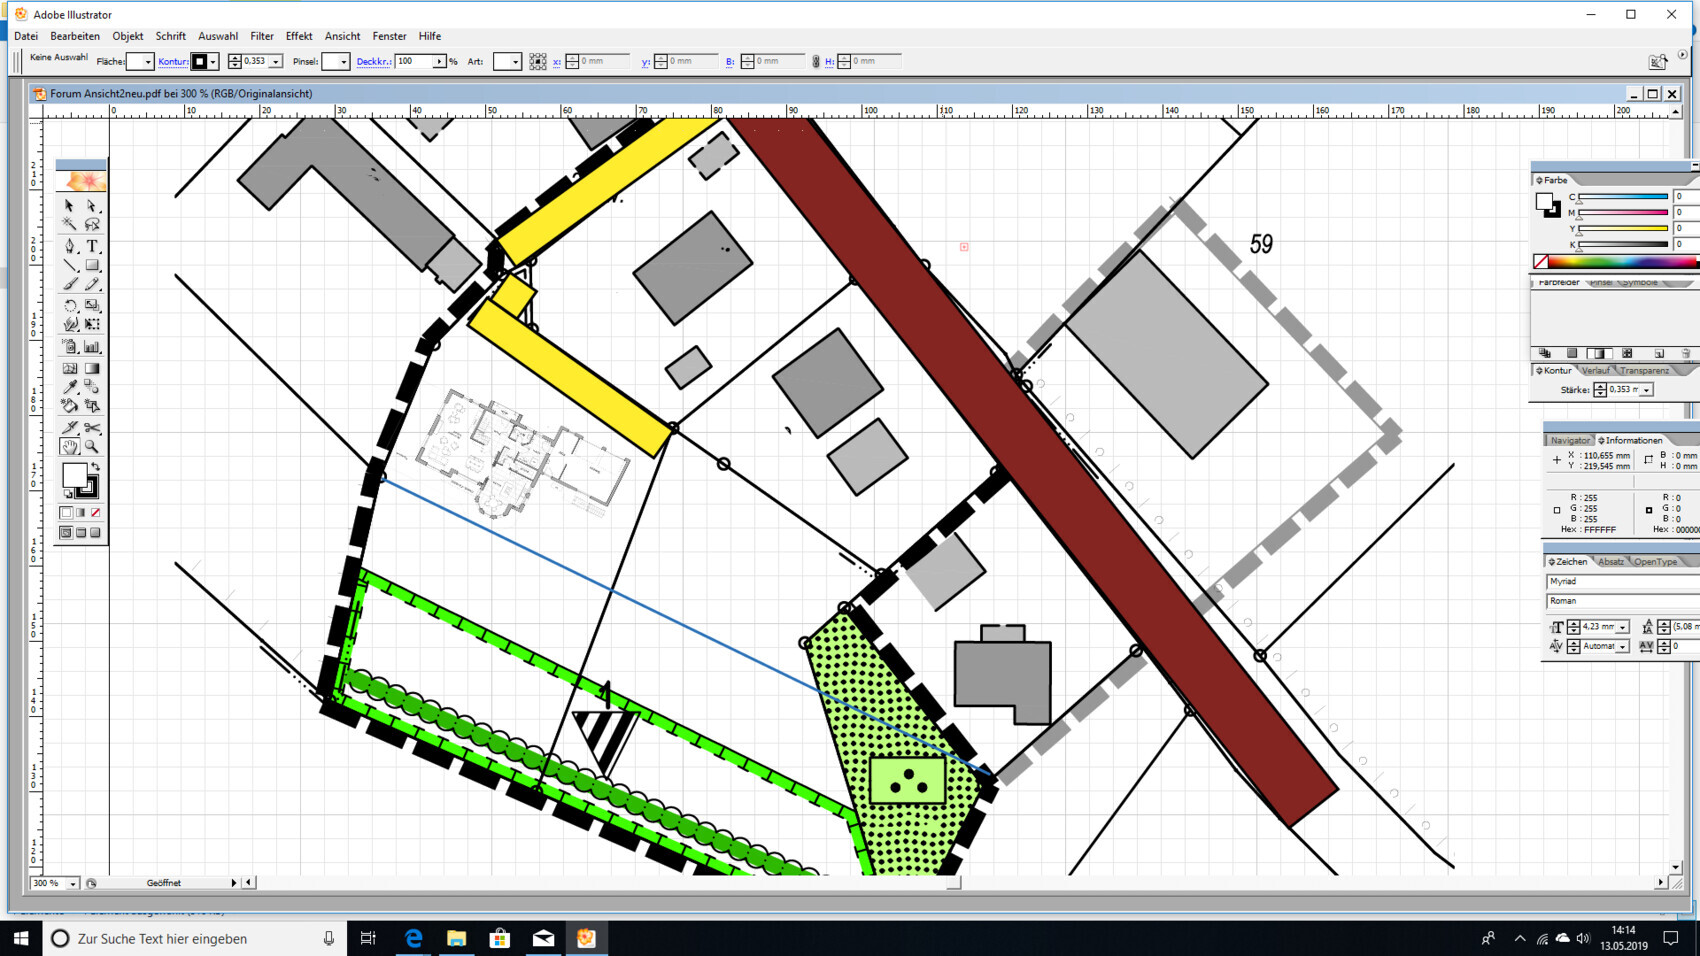This screenshot has width=1700, height=956.
Task: Click the Geöffnet status button
Action: click(165, 883)
